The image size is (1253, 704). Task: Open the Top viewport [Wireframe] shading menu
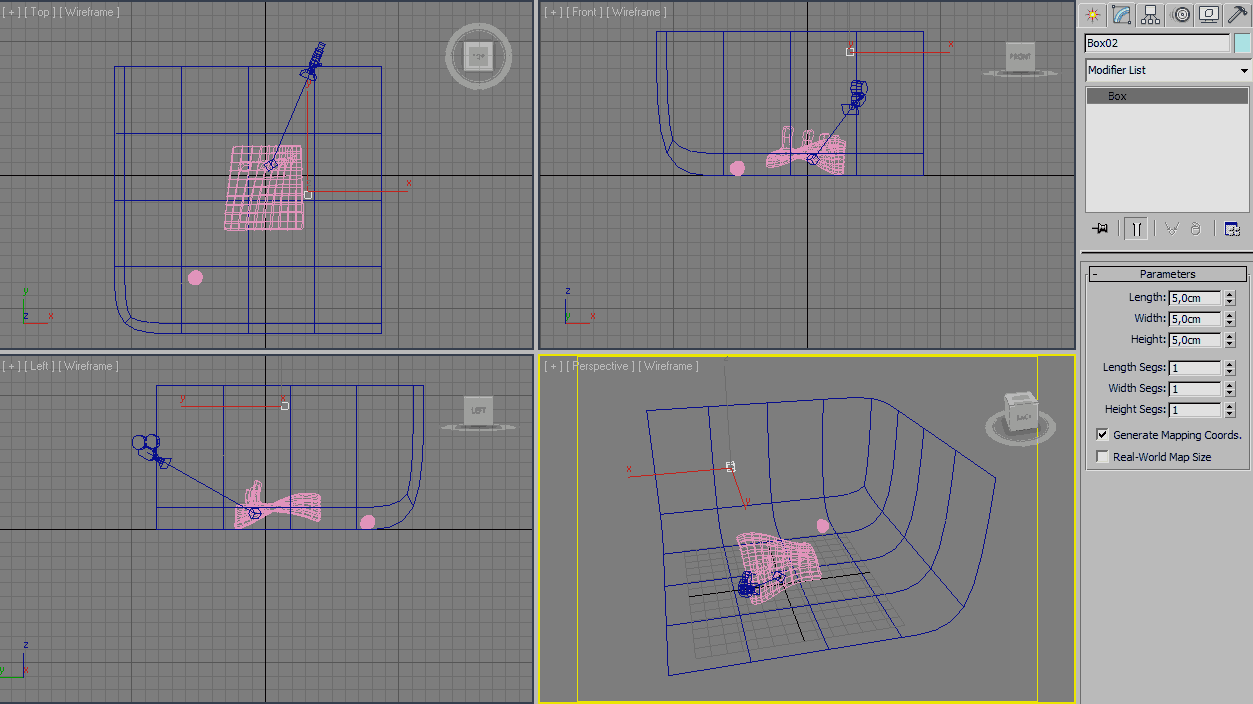pyautogui.click(x=90, y=12)
